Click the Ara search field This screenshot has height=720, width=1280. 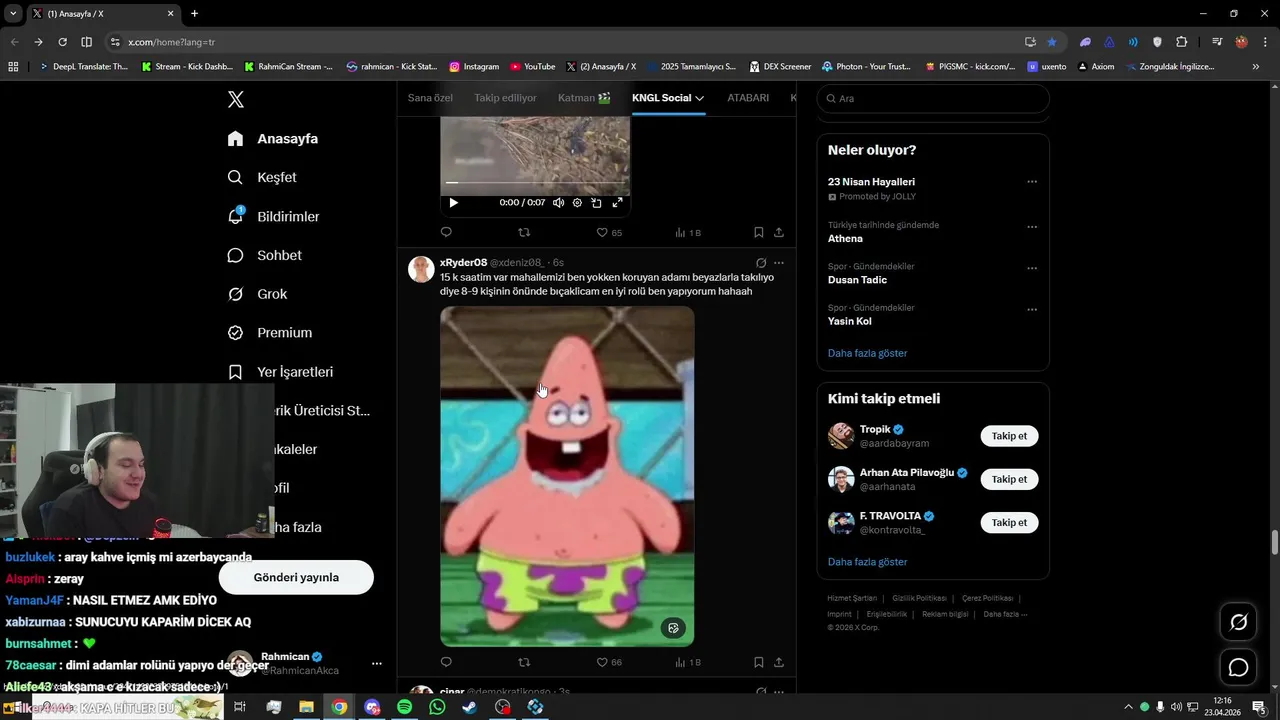pyautogui.click(x=933, y=98)
